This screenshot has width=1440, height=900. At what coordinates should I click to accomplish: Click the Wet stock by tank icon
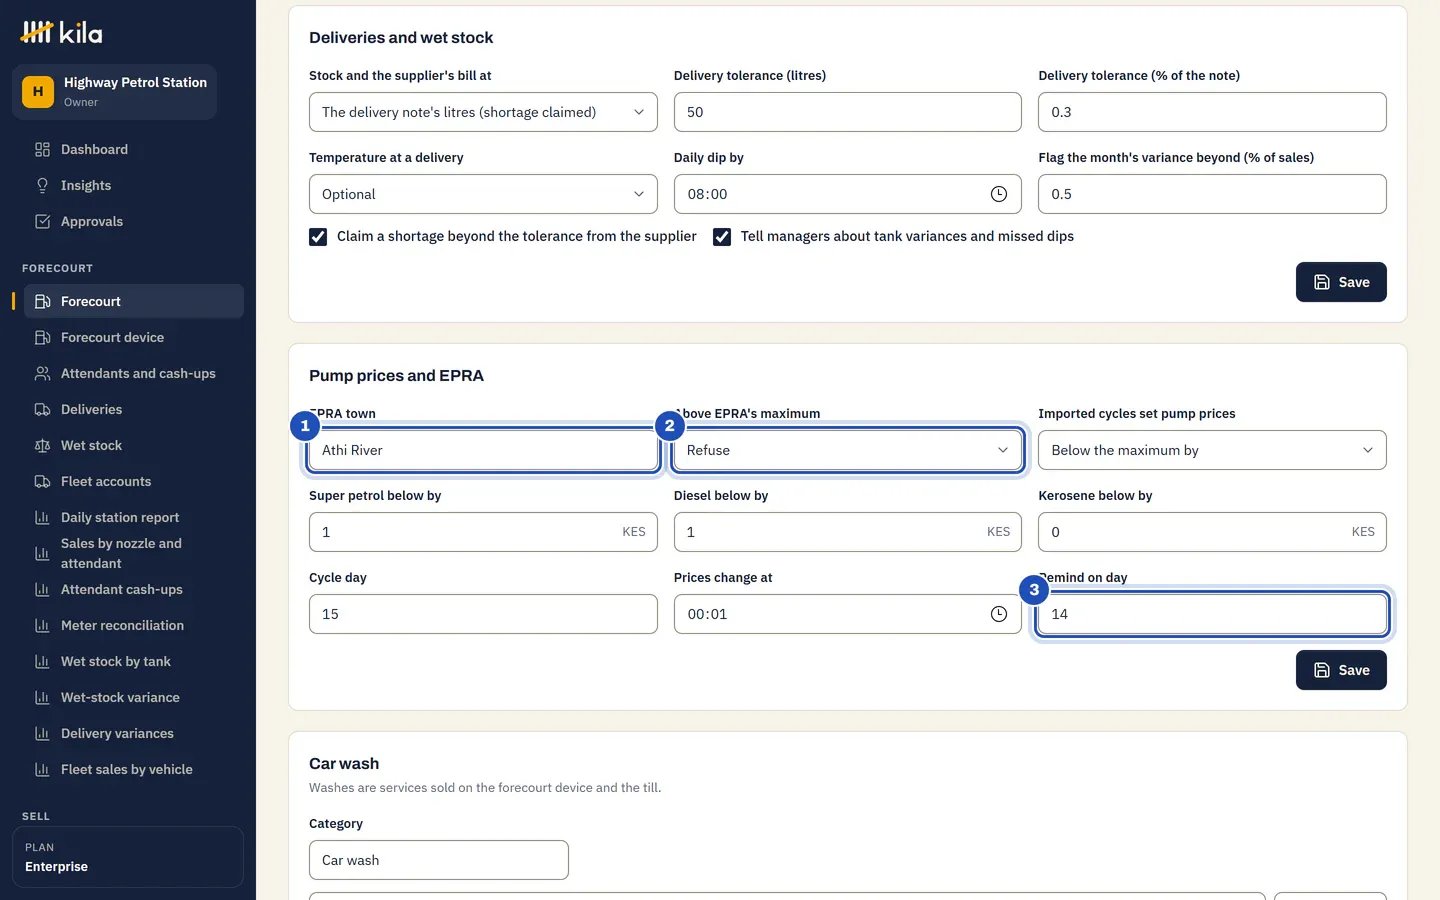click(42, 661)
